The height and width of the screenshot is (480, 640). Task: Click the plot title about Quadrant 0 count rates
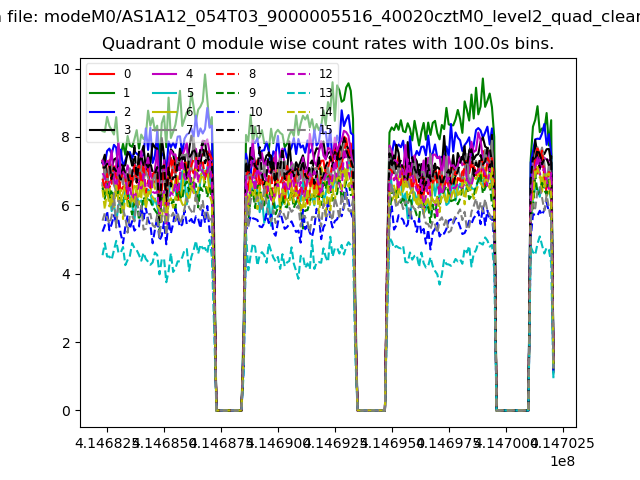pyautogui.click(x=328, y=44)
